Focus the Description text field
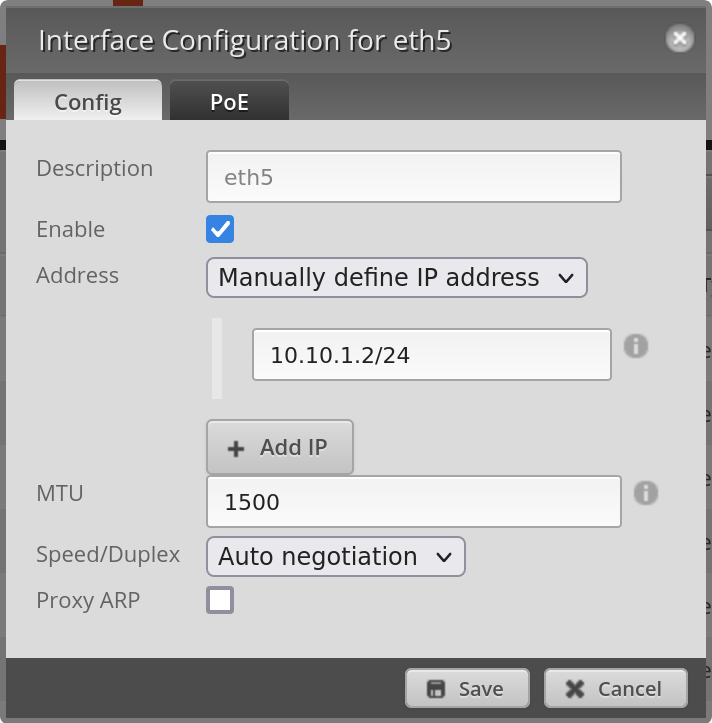Viewport: 712px width, 723px height. pos(413,177)
